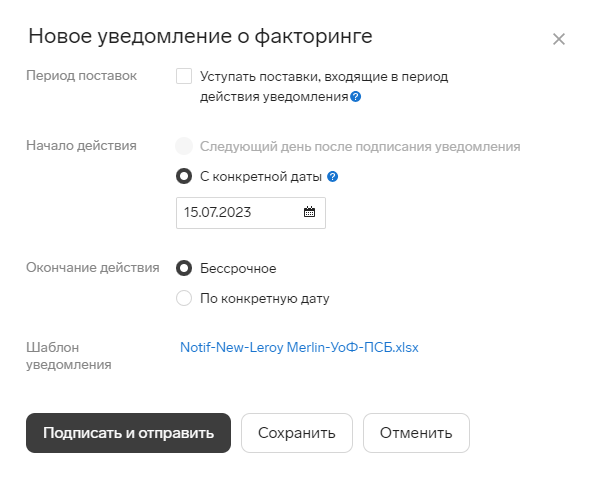This screenshot has height=483, width=594.
Task: Open the calendar picker icon
Action: pyautogui.click(x=310, y=212)
